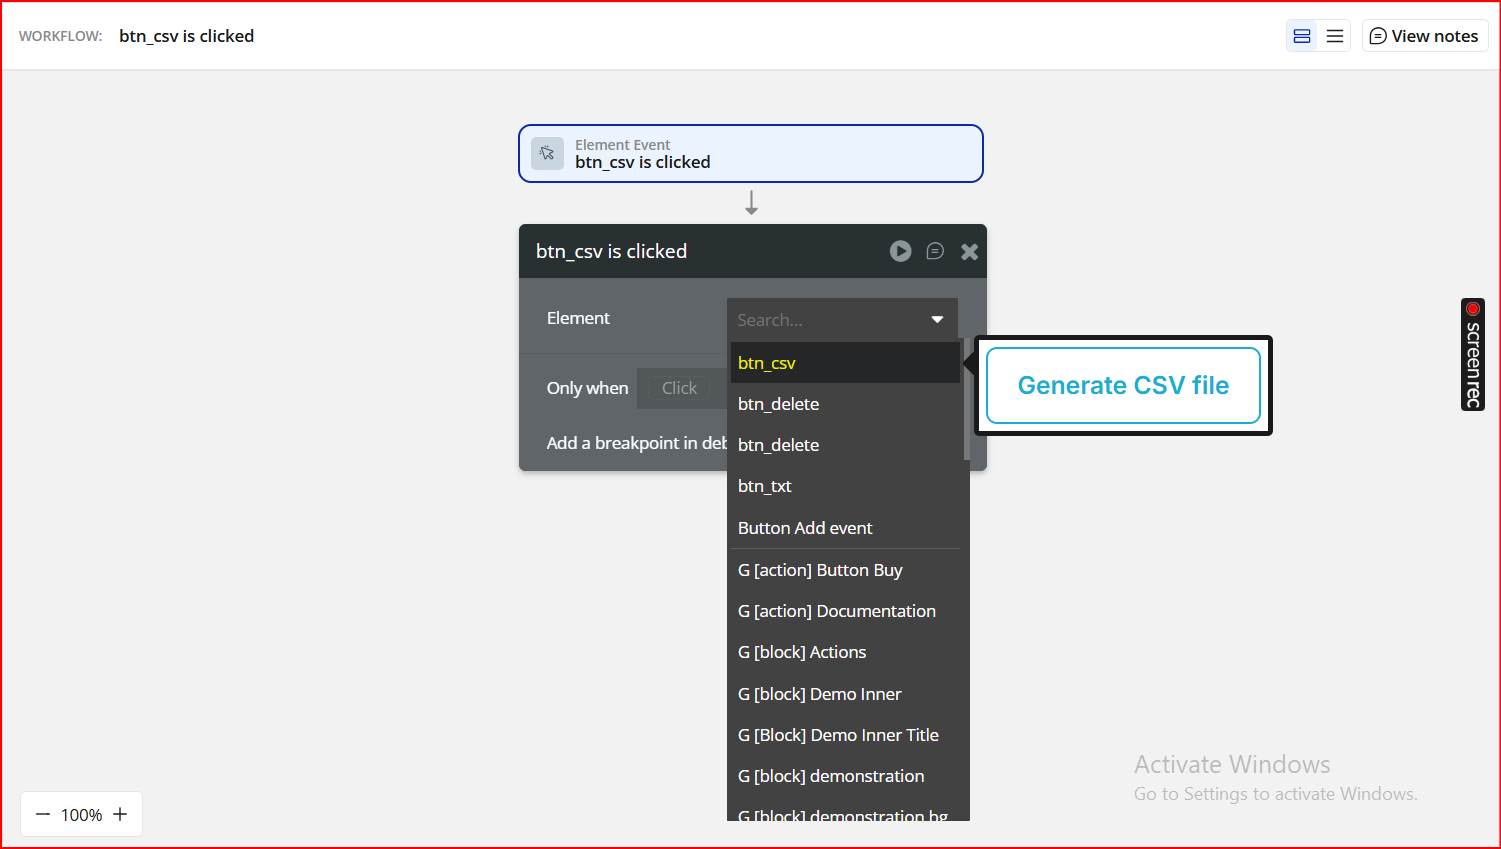Focus the Element search field

point(842,320)
